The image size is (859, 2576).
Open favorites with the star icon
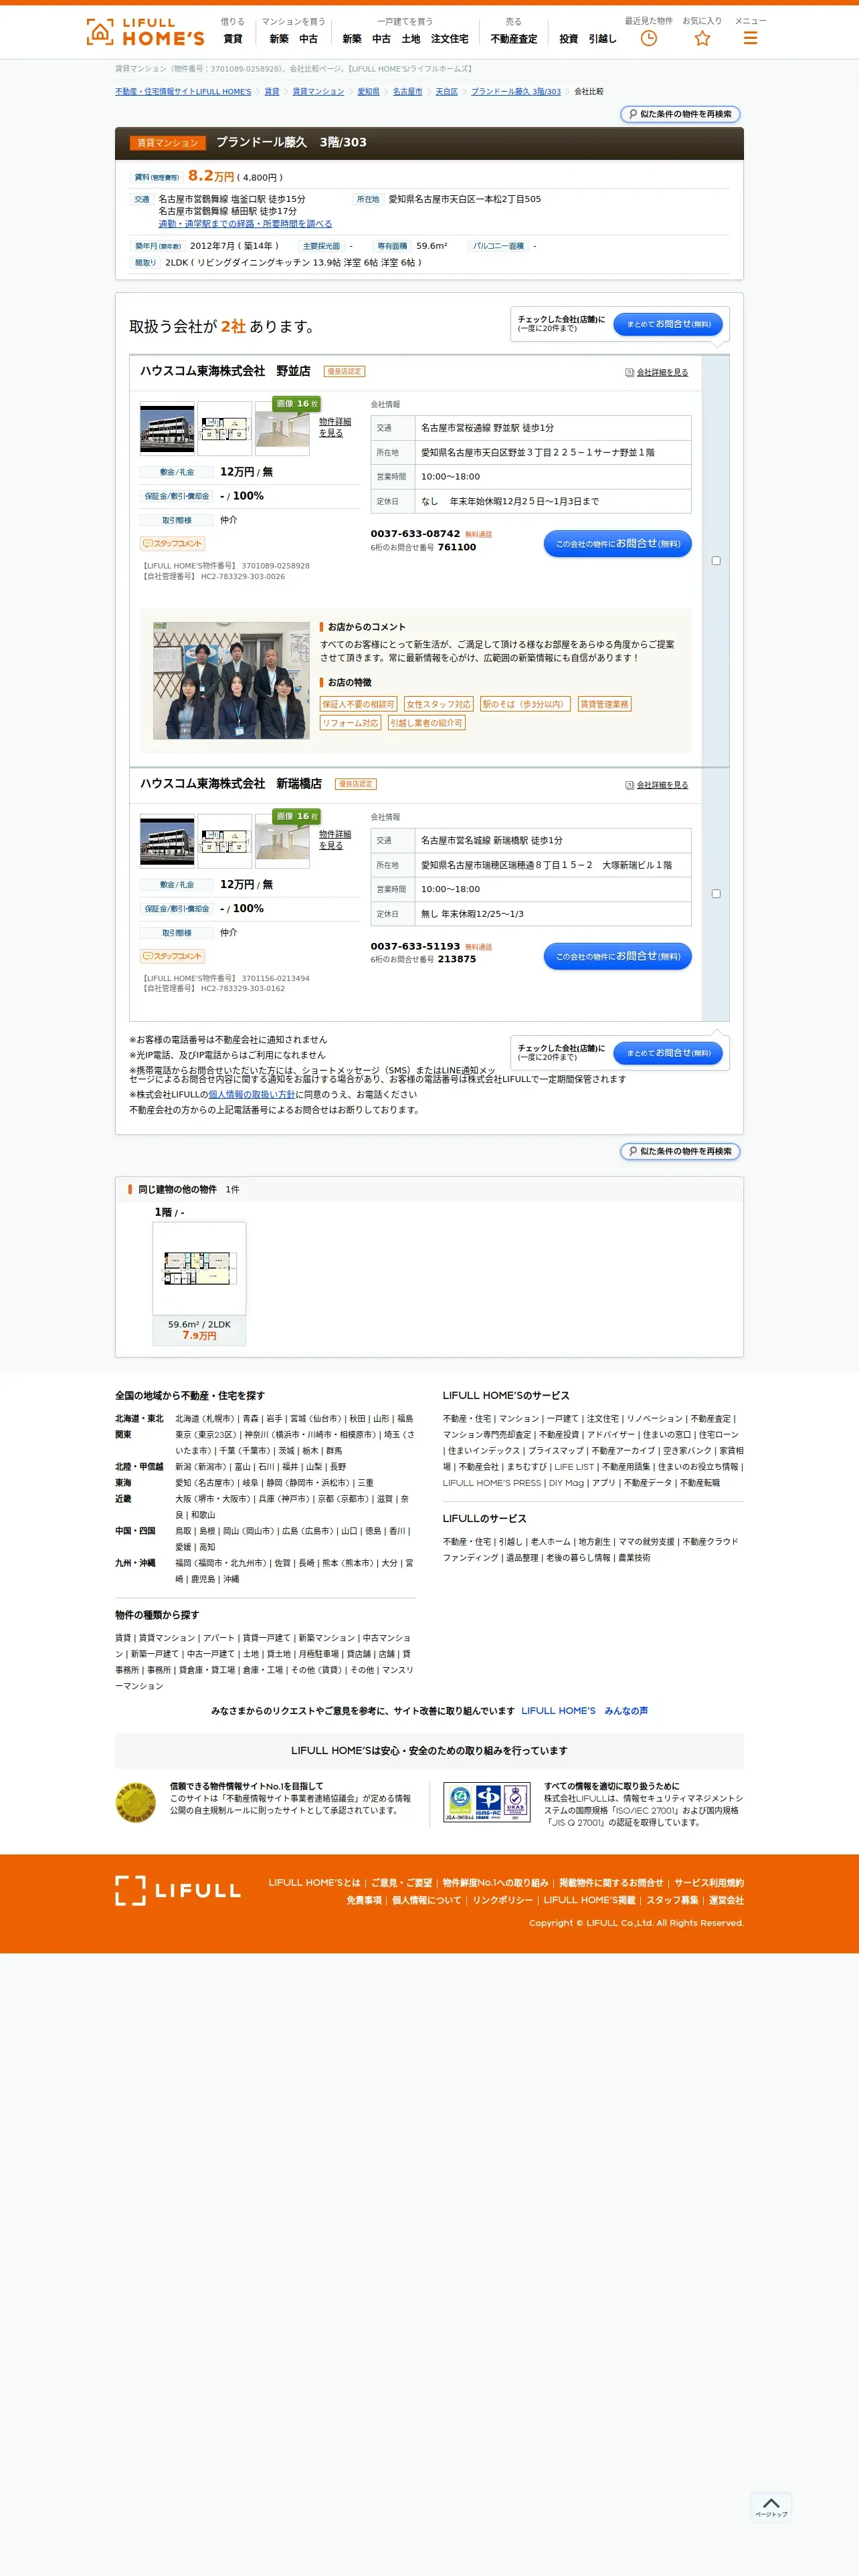(x=702, y=38)
